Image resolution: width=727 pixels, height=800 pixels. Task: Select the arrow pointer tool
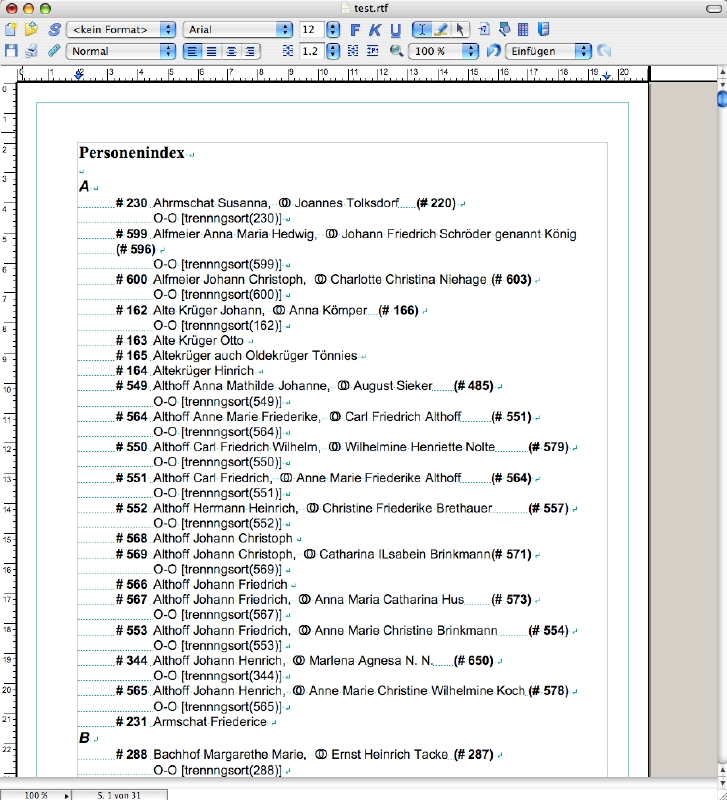click(460, 30)
